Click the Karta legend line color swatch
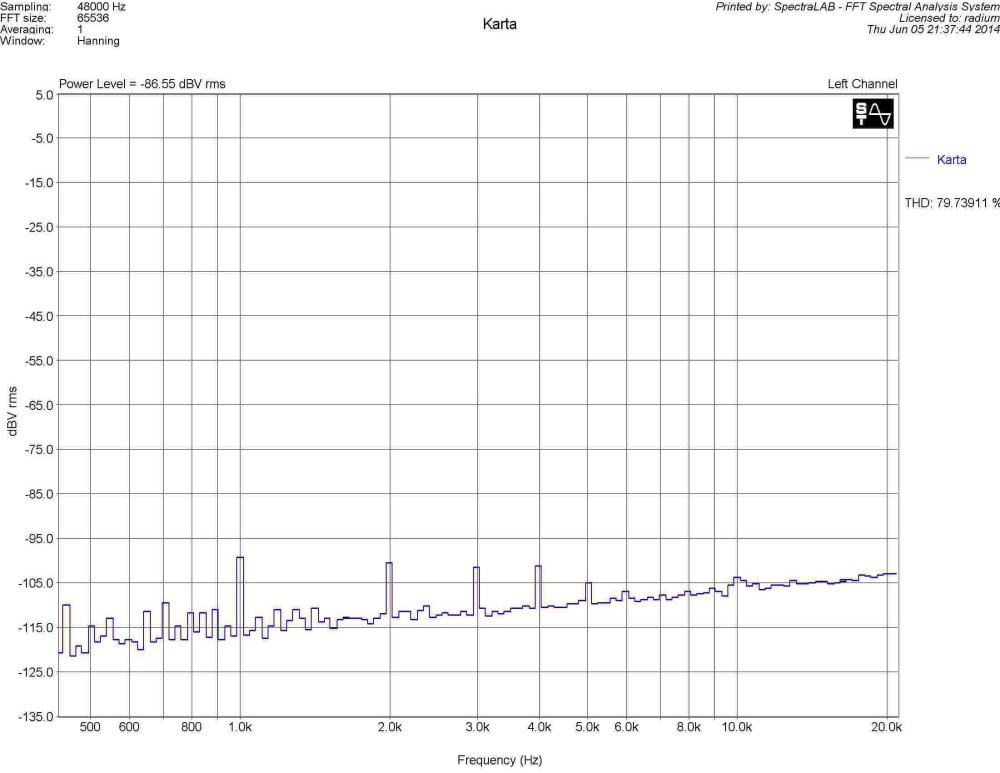Viewport: 1000px width, 773px height. [x=916, y=160]
